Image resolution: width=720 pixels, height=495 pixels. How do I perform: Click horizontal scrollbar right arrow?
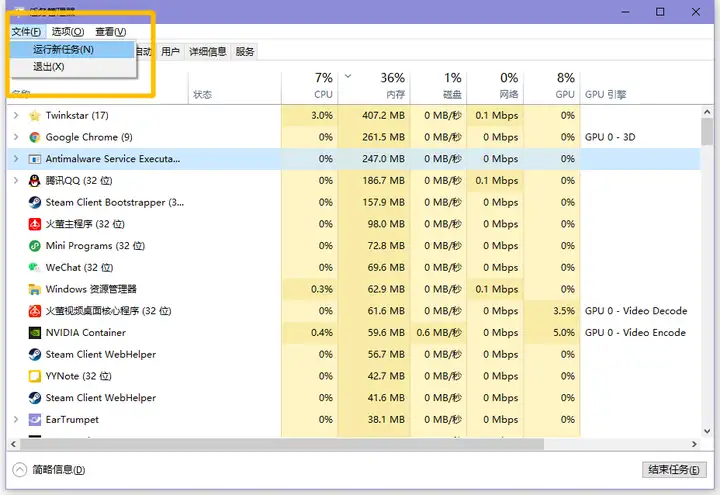694,444
